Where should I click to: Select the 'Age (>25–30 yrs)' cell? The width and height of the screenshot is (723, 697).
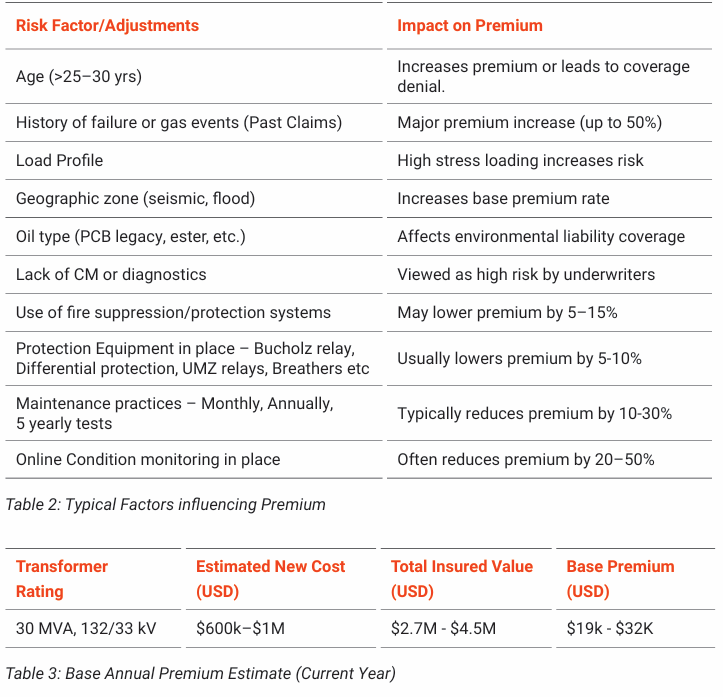point(79,76)
